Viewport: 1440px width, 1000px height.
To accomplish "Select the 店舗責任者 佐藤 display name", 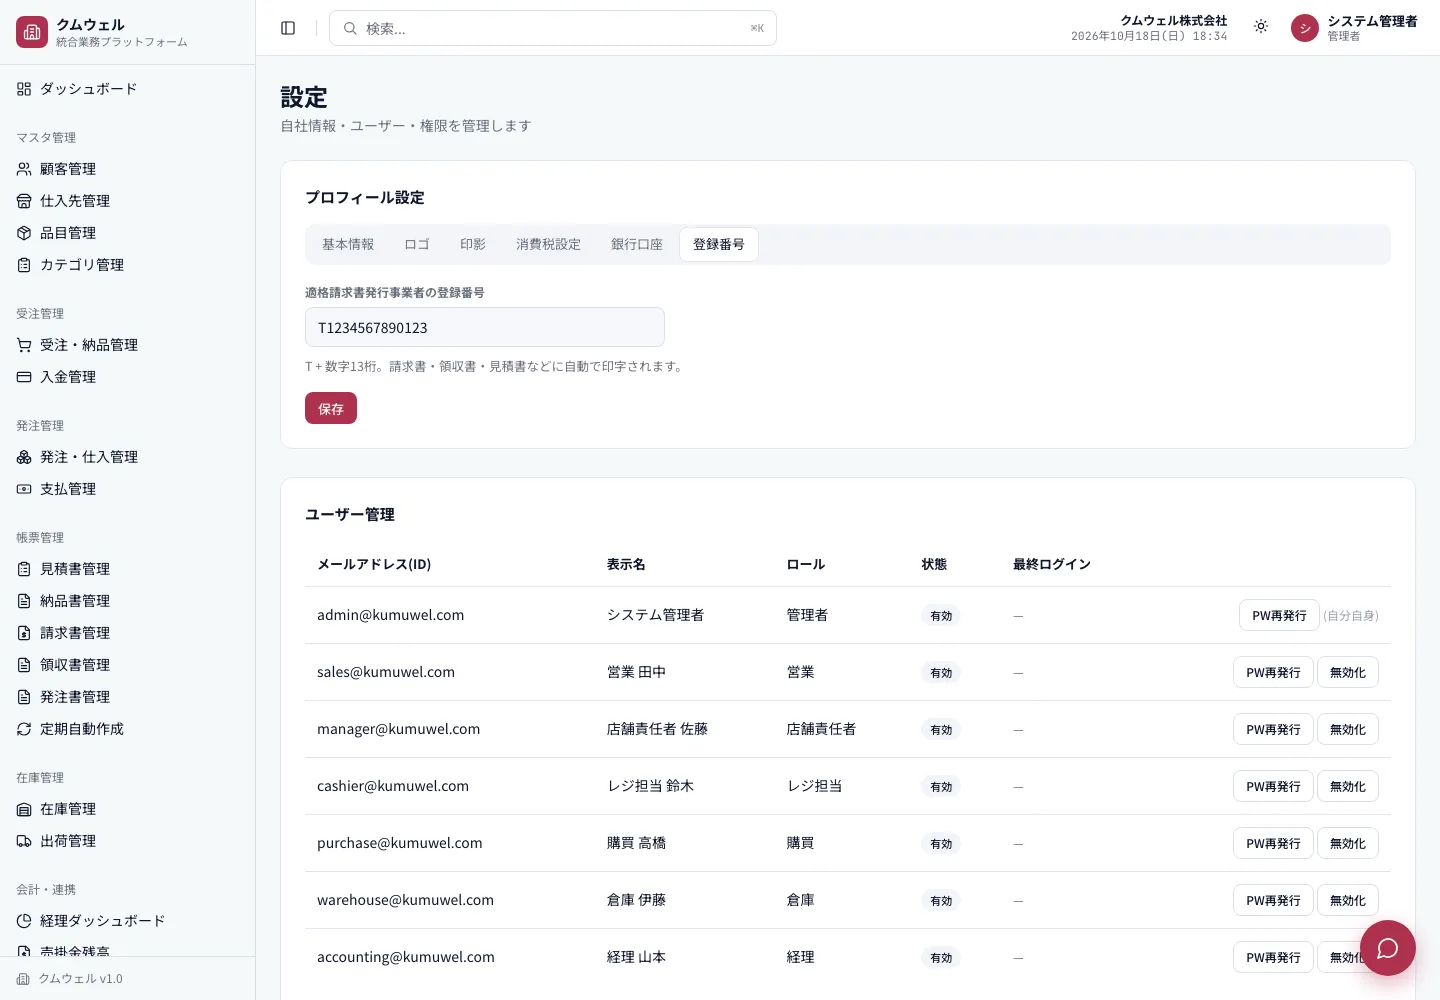I will tap(657, 729).
